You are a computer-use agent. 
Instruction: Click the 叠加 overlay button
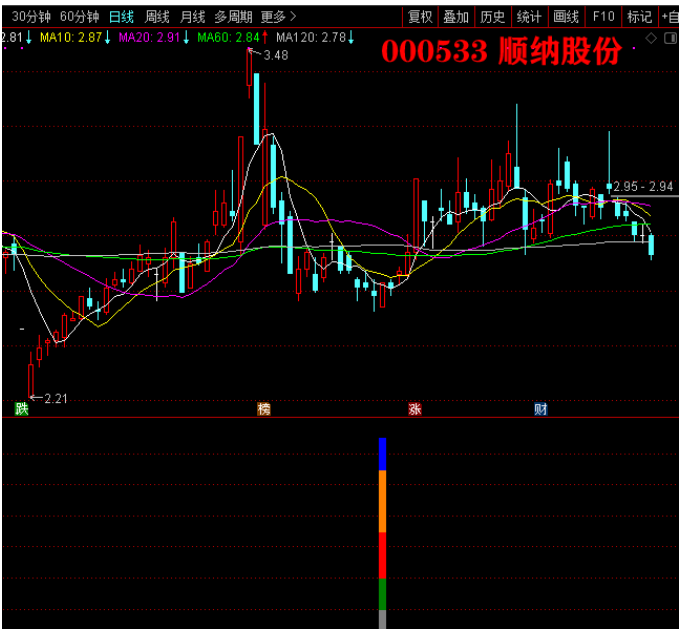(x=456, y=17)
